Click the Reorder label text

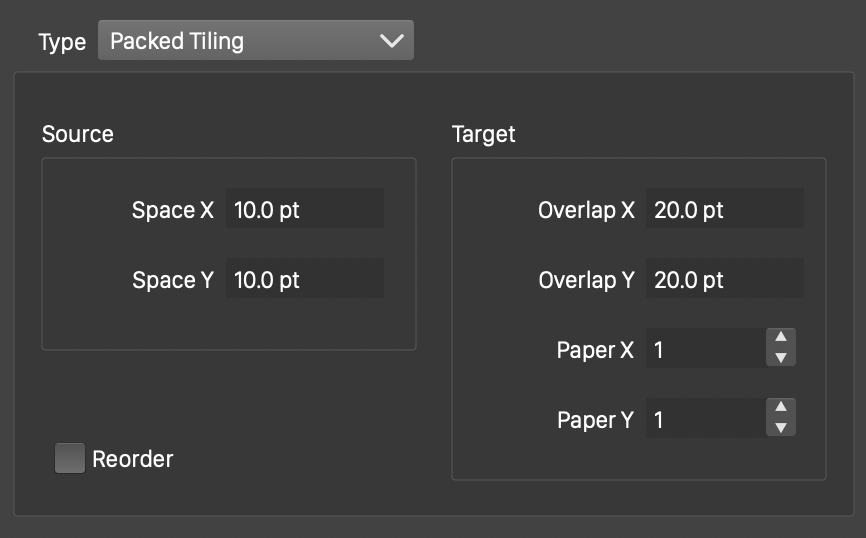[x=132, y=459]
